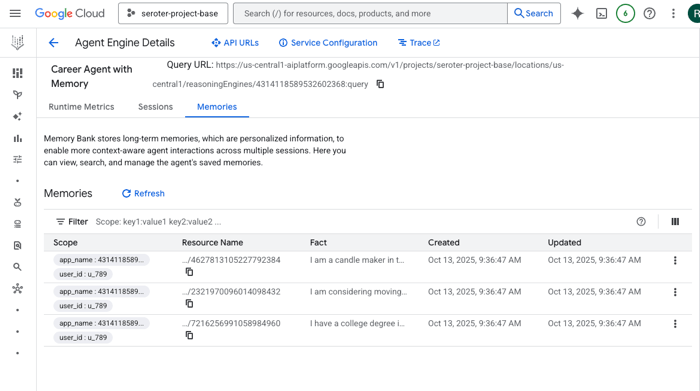Click app_name chip in considering moving row

[101, 291]
